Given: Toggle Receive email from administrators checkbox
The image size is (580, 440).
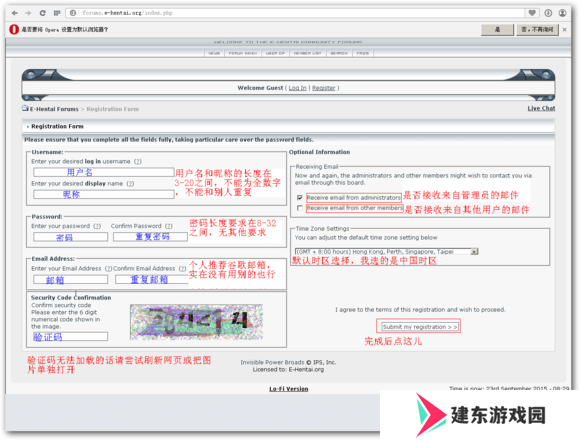Looking at the screenshot, I should 300,197.
